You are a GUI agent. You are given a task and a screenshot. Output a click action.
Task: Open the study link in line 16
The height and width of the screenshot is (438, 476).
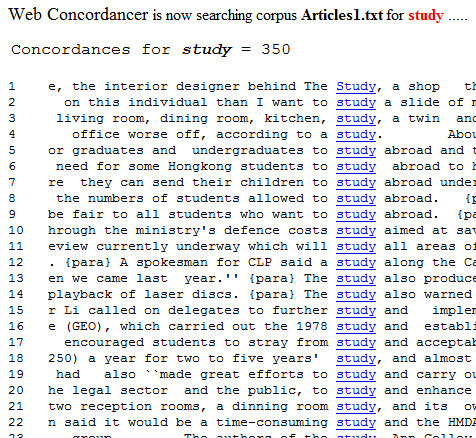pos(356,327)
